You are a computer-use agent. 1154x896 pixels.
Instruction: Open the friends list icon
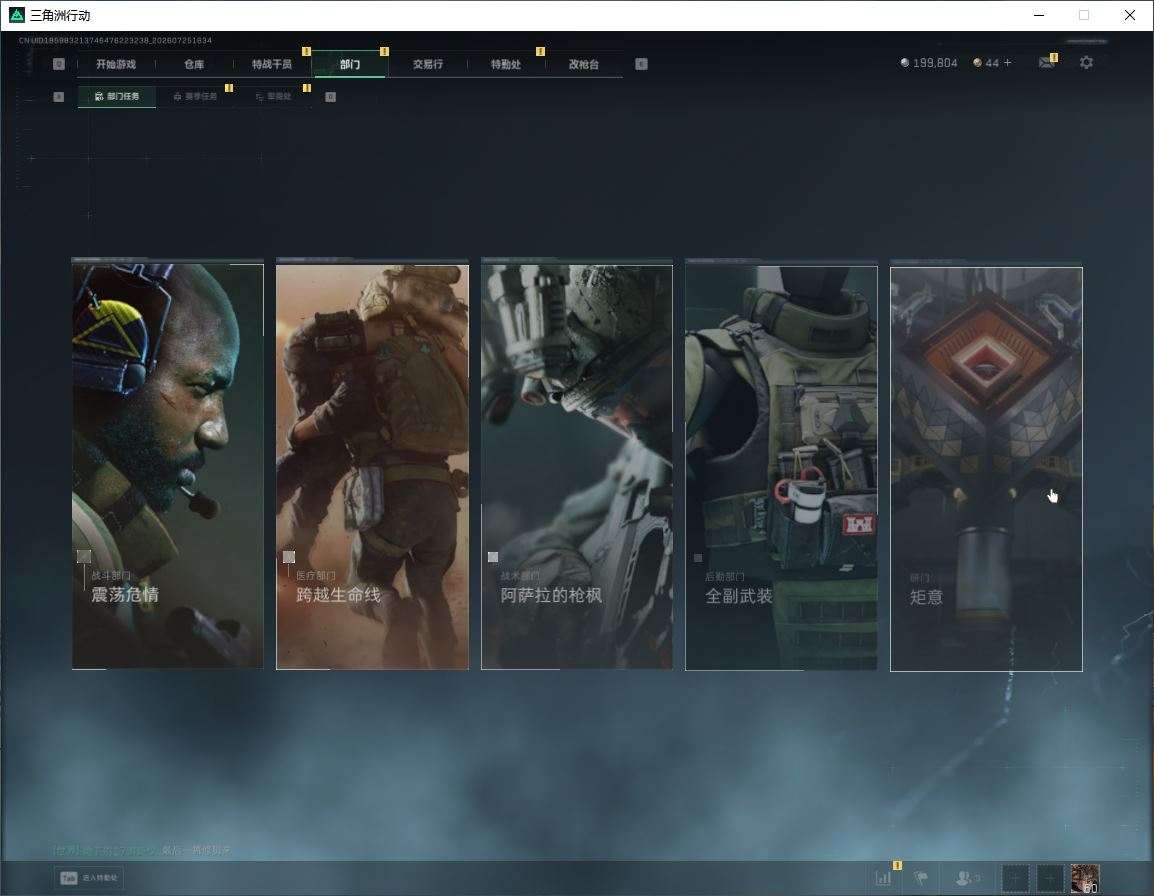965,878
